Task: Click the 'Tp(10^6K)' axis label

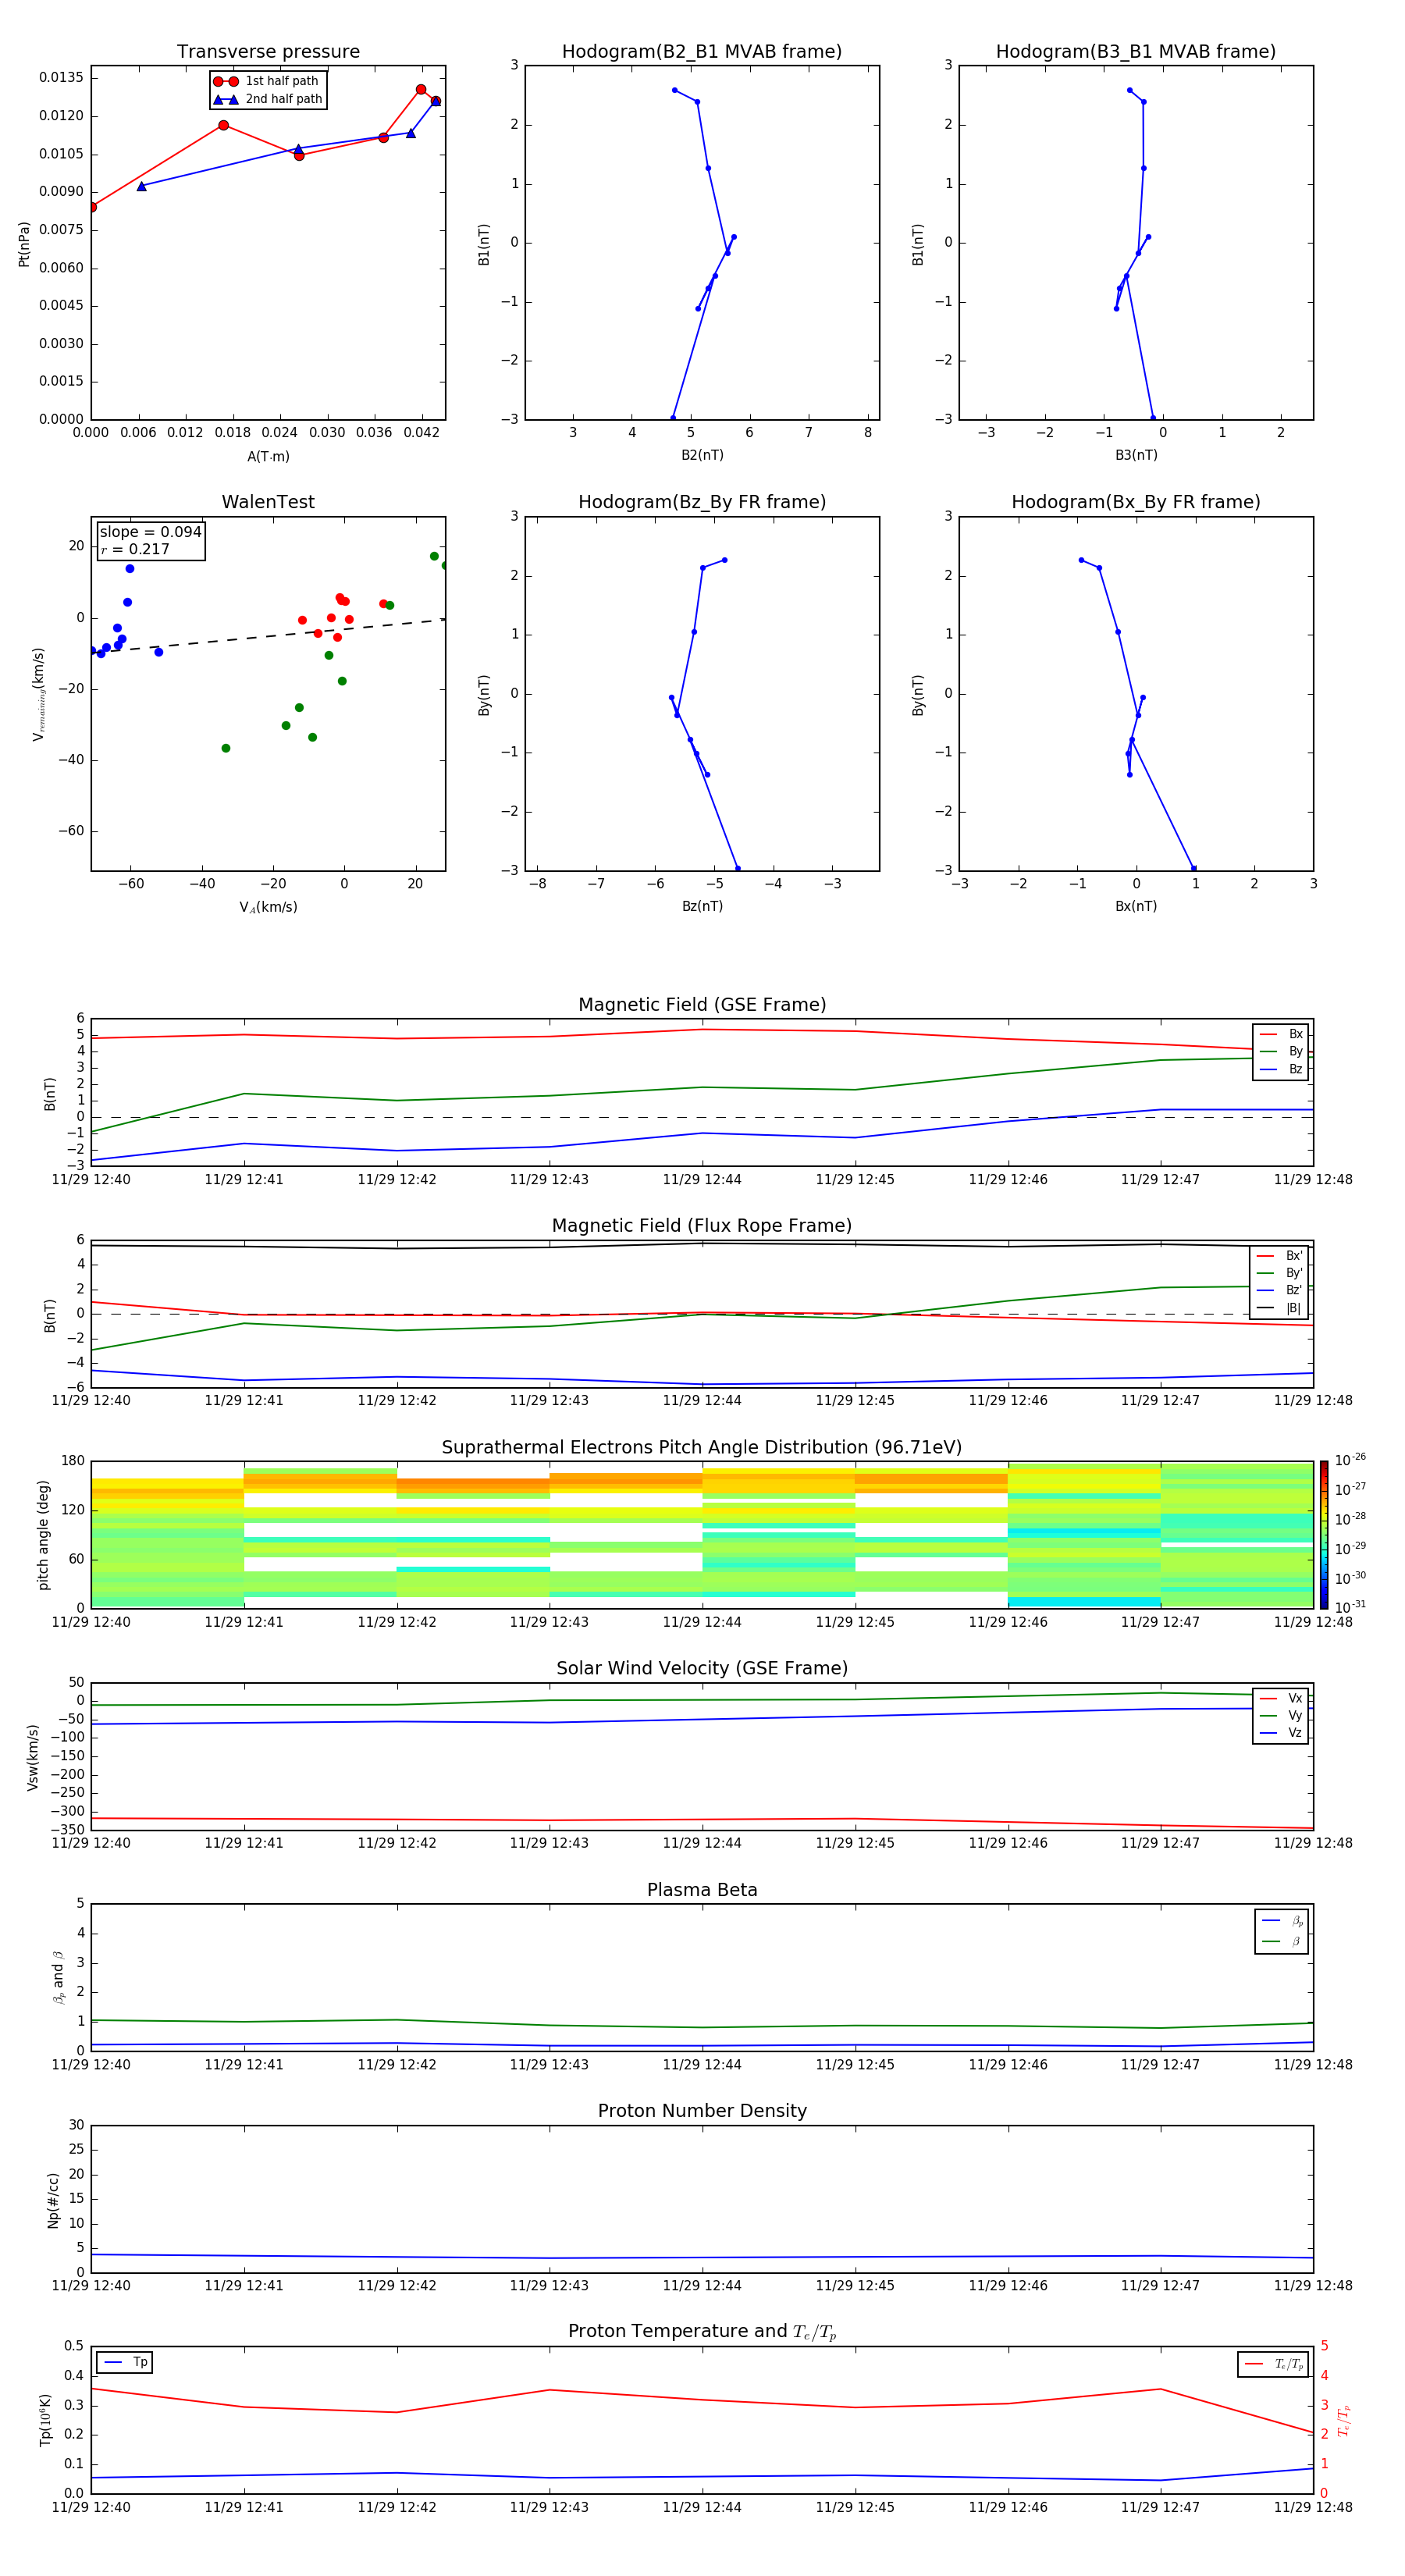Action: click(x=45, y=2420)
